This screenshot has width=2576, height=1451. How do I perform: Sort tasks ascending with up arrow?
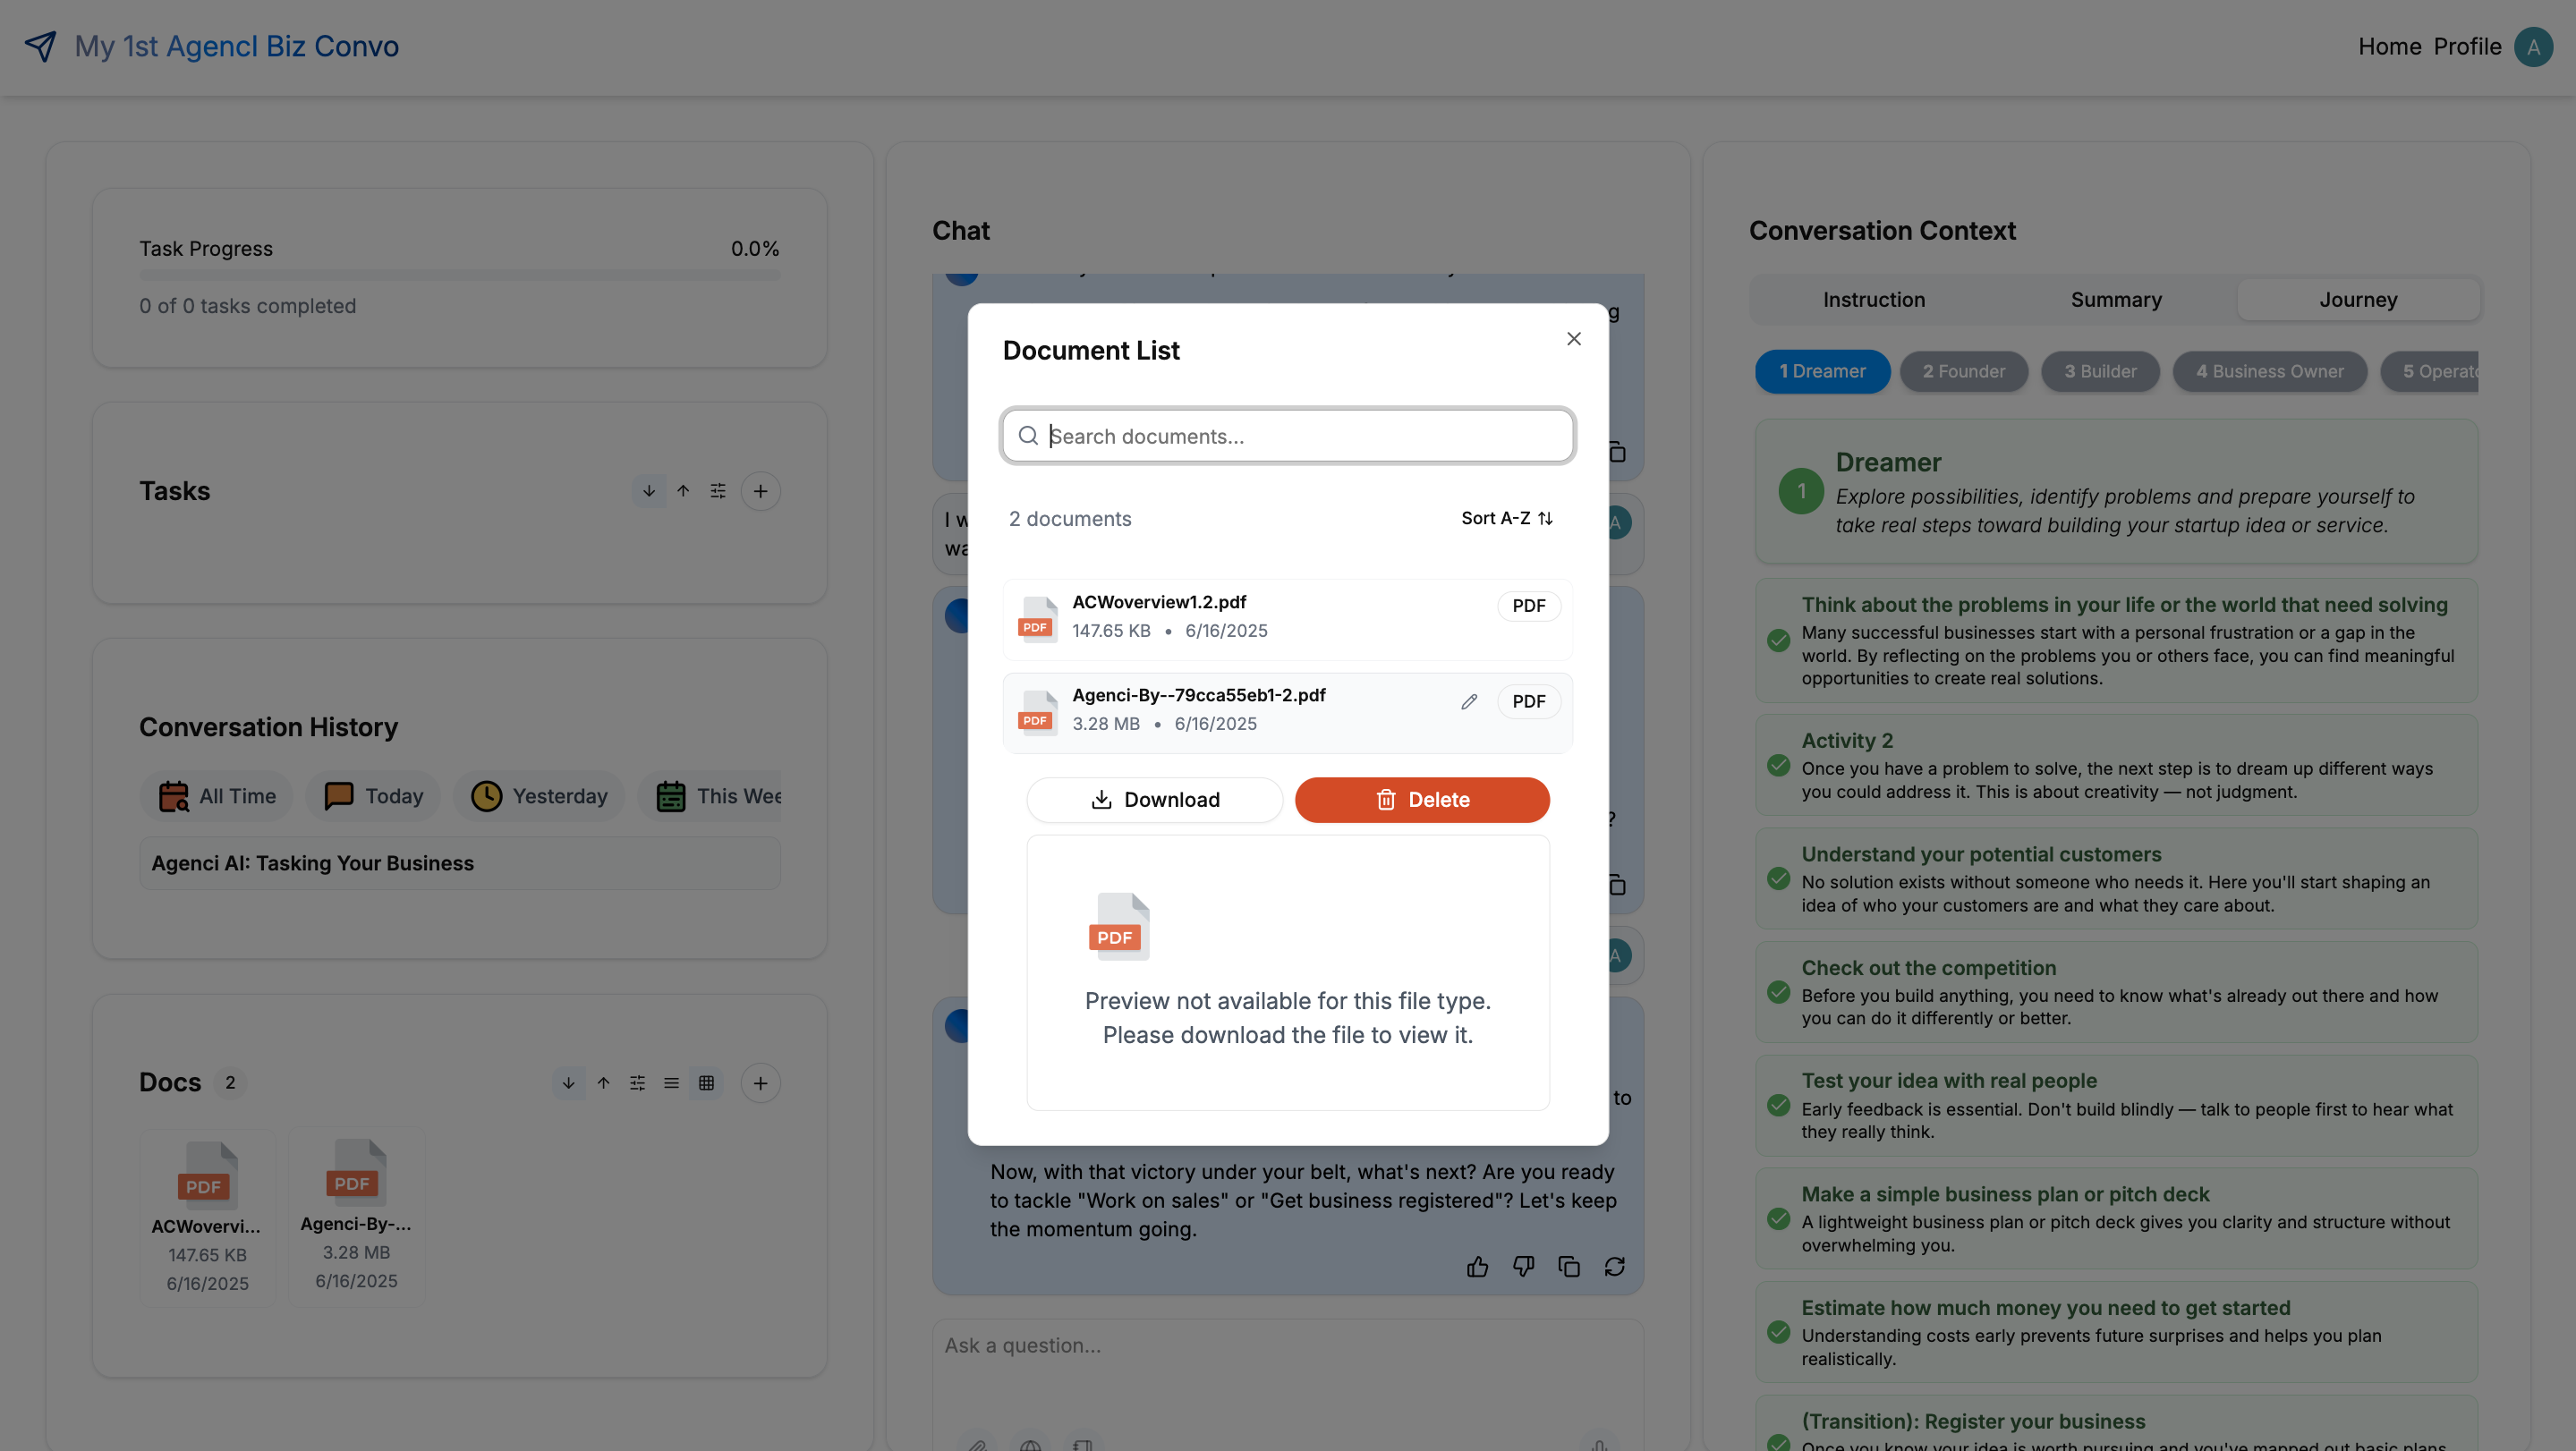[x=683, y=491]
